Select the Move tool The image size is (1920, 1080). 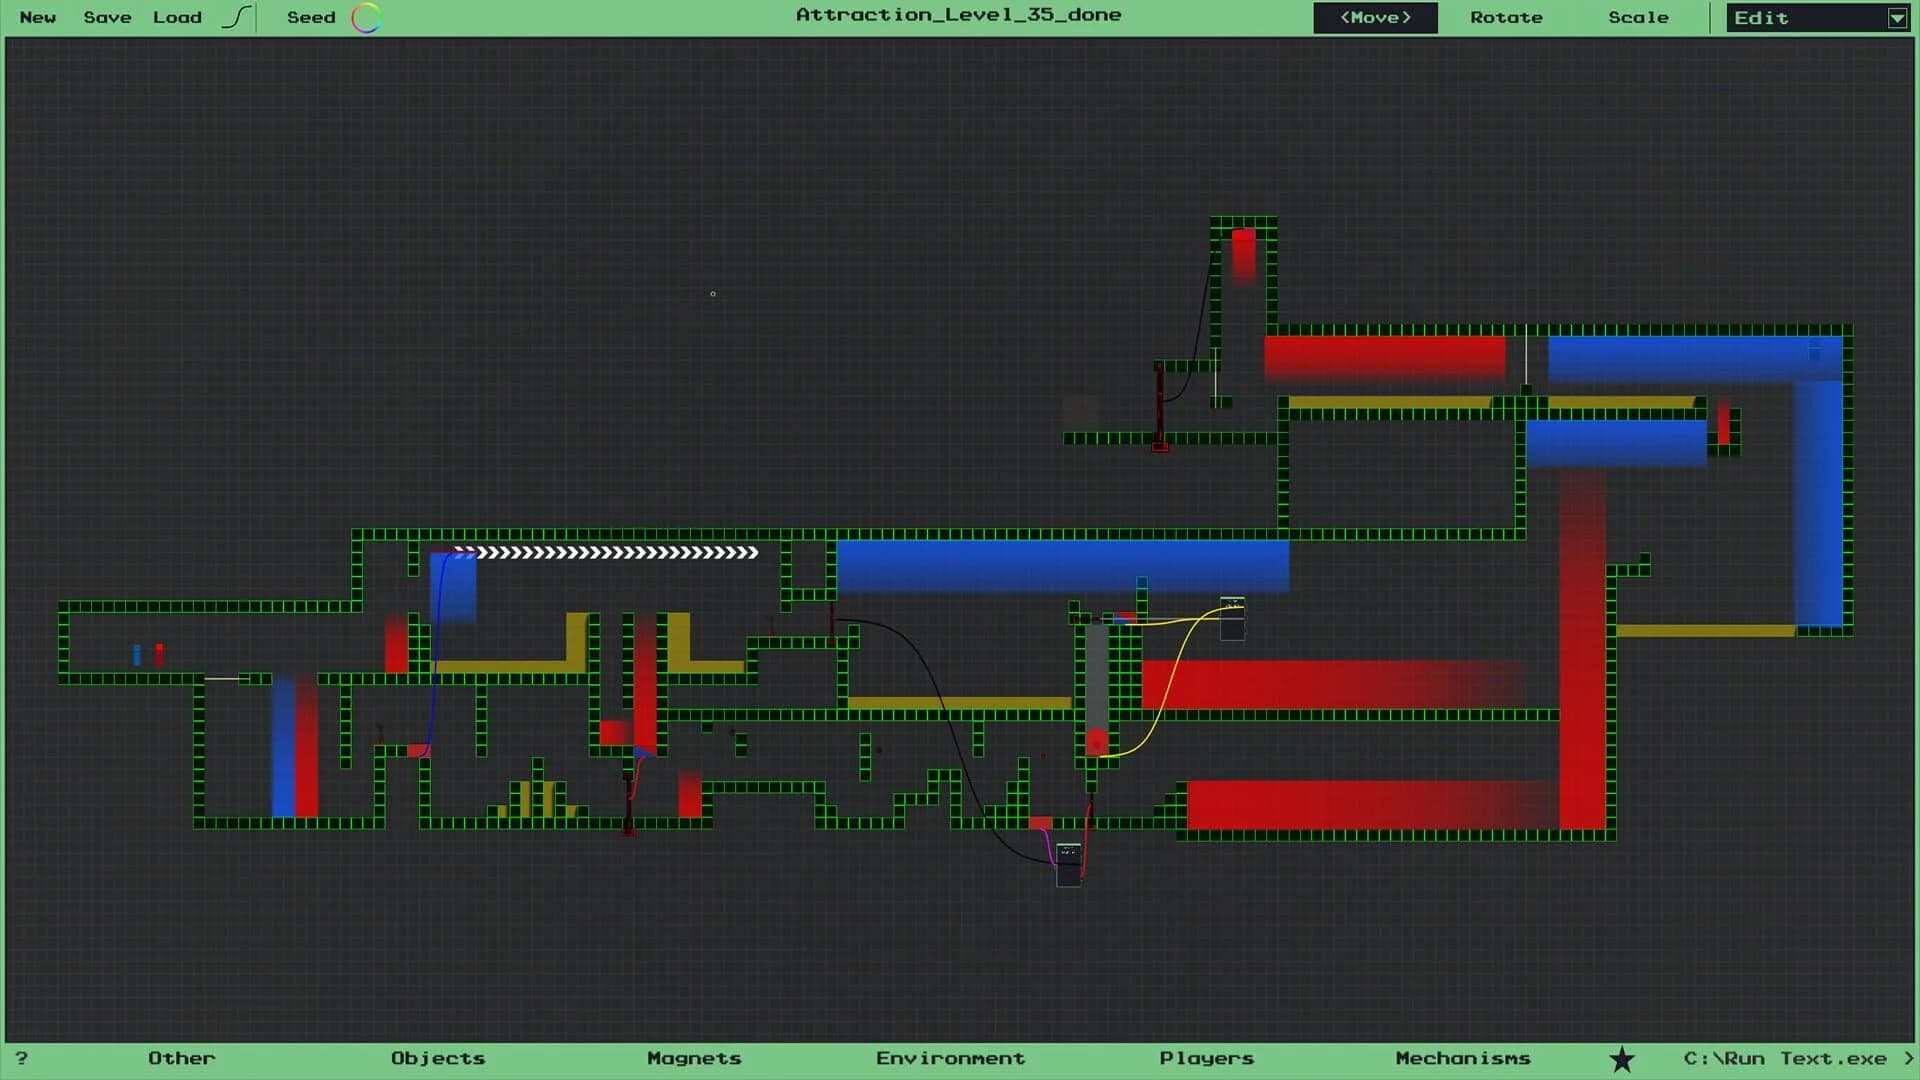(x=1375, y=17)
